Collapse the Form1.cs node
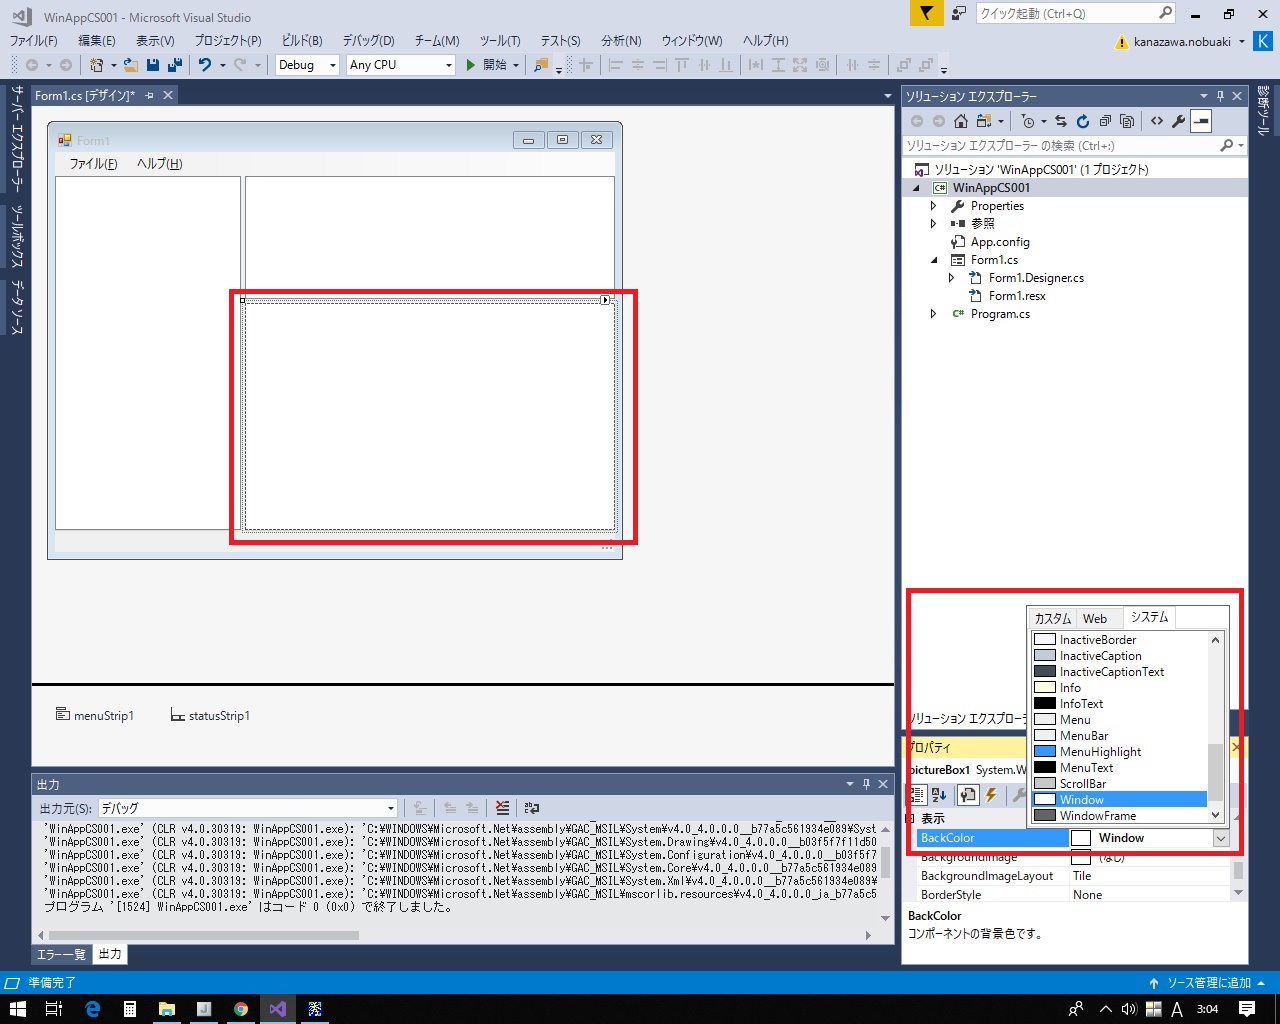 [x=934, y=260]
